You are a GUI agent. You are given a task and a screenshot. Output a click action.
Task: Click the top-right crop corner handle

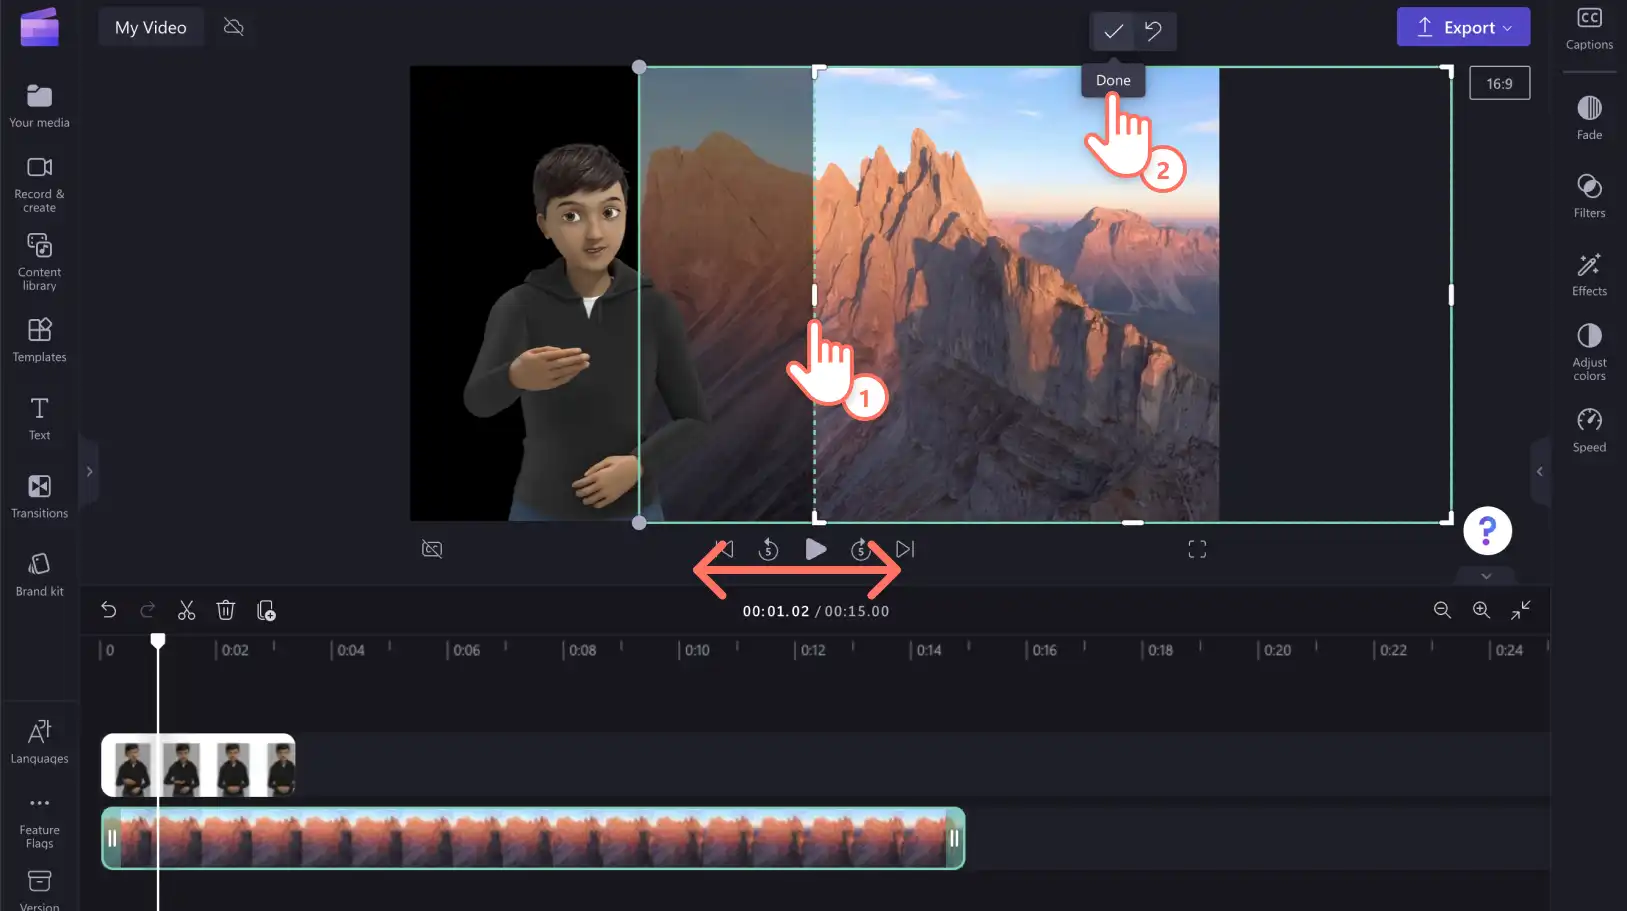[1447, 70]
